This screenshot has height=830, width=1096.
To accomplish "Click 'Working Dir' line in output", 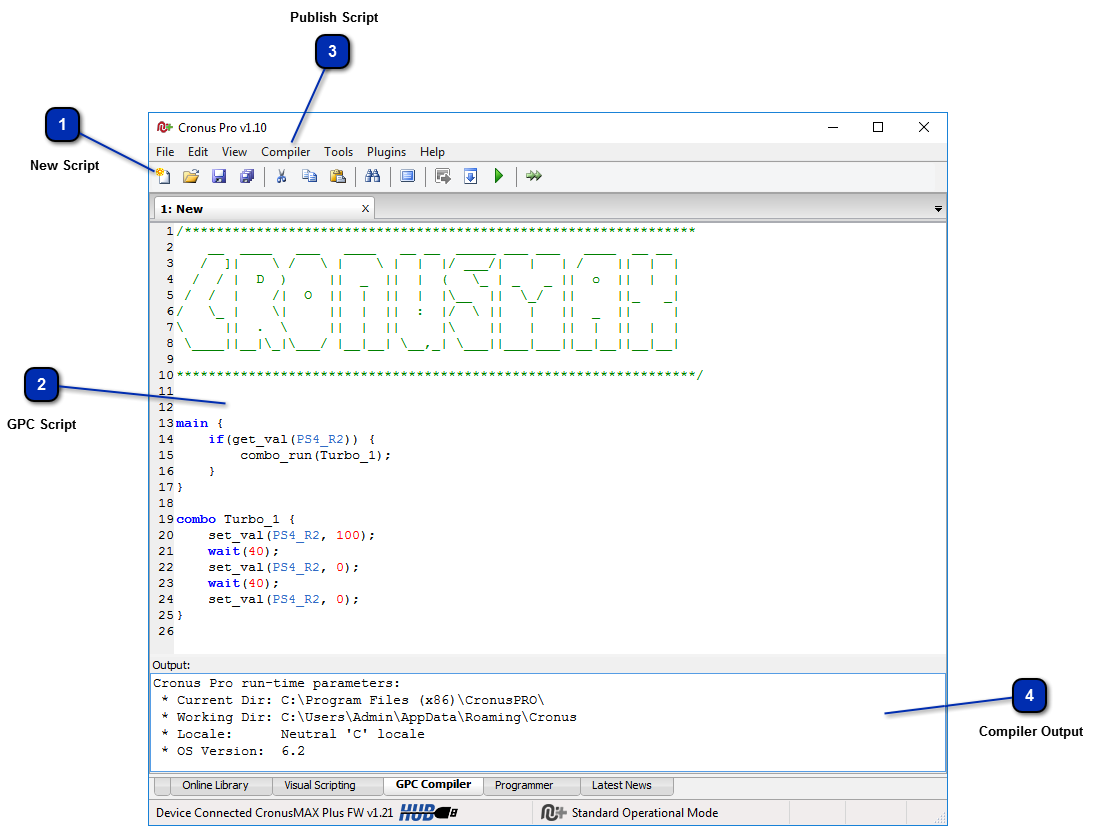I will coord(369,717).
